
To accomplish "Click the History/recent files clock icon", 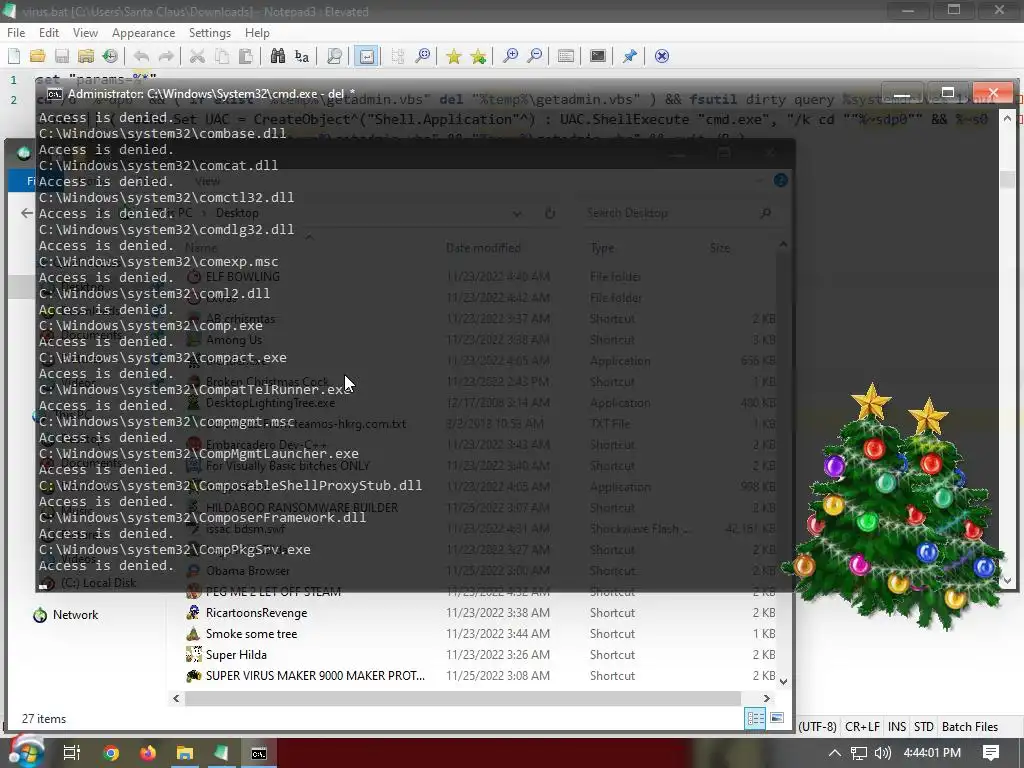I will tap(110, 56).
